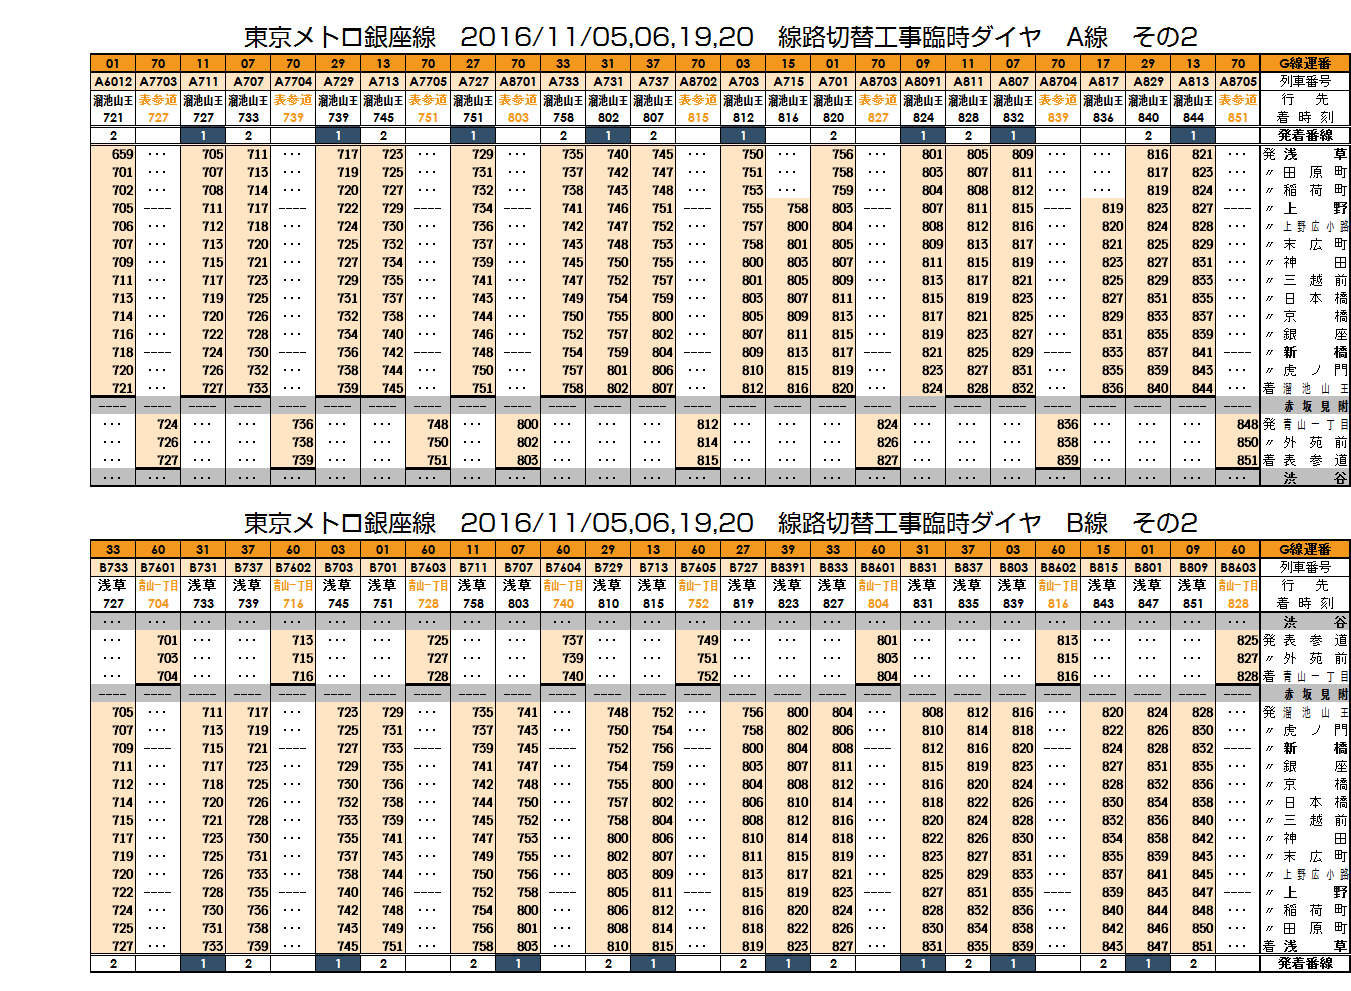This screenshot has height=991, width=1351.
Task: Select train number B831
Action: pos(923,568)
